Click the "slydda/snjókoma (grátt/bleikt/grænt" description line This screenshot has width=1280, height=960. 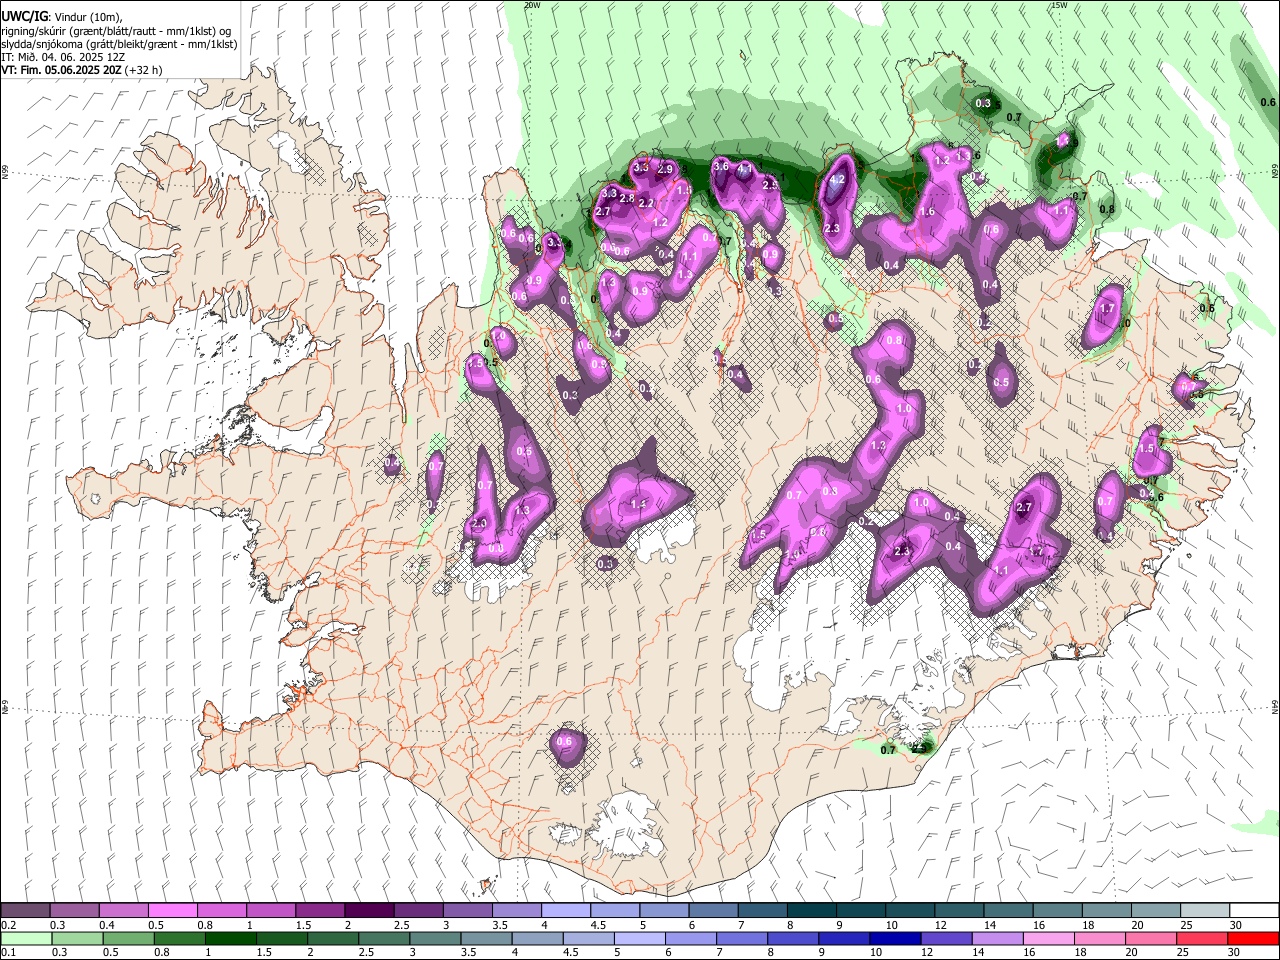(x=119, y=44)
